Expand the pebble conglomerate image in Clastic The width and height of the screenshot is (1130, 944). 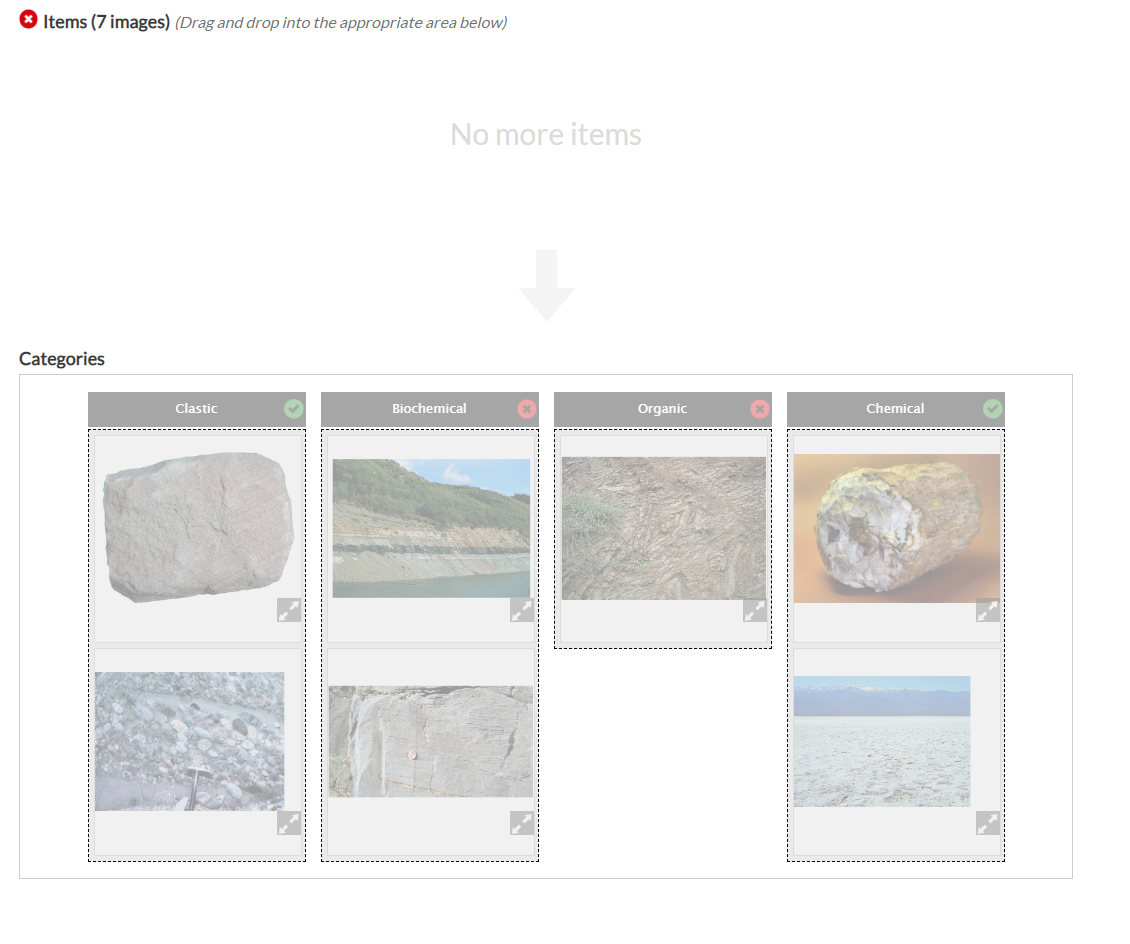point(289,823)
